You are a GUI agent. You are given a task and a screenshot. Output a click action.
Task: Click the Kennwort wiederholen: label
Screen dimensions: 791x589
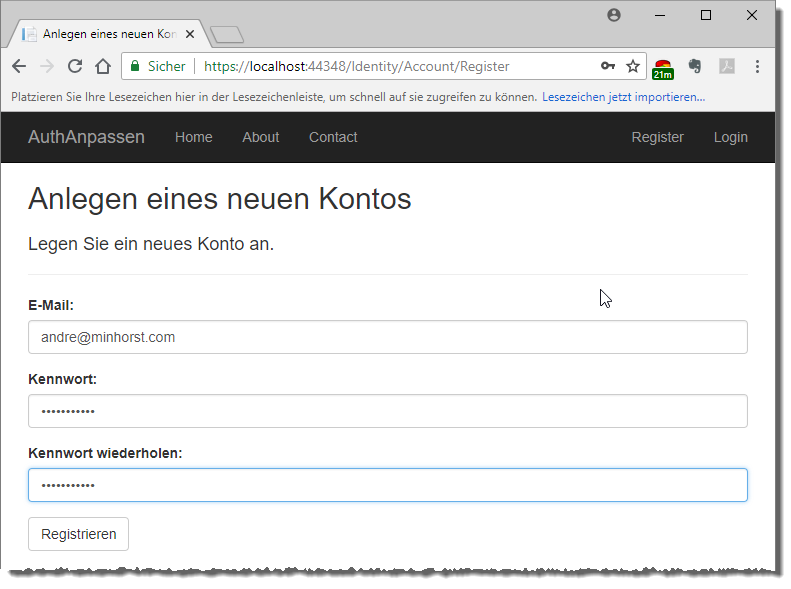(x=105, y=453)
